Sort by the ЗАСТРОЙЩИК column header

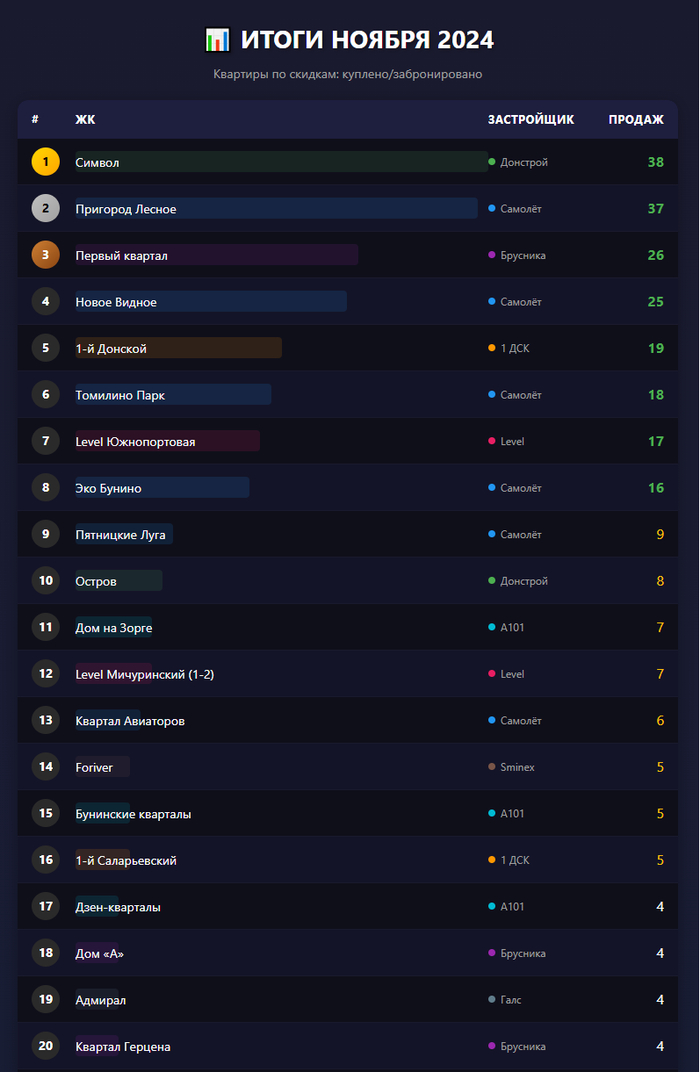click(531, 120)
